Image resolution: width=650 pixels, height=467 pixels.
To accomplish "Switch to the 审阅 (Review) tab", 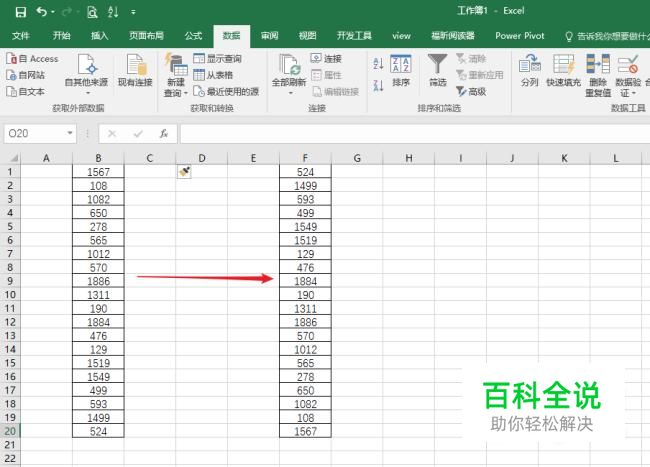I will (269, 36).
